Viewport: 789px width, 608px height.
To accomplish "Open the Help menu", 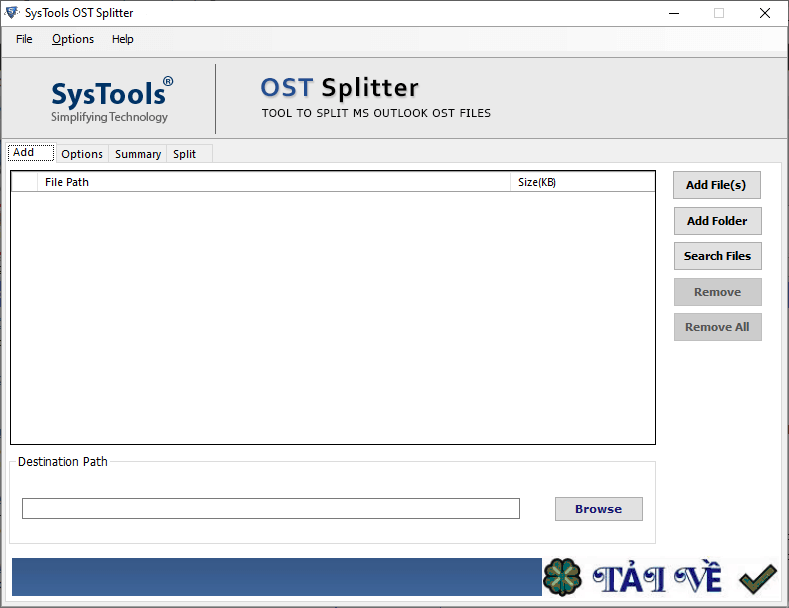I will point(122,39).
